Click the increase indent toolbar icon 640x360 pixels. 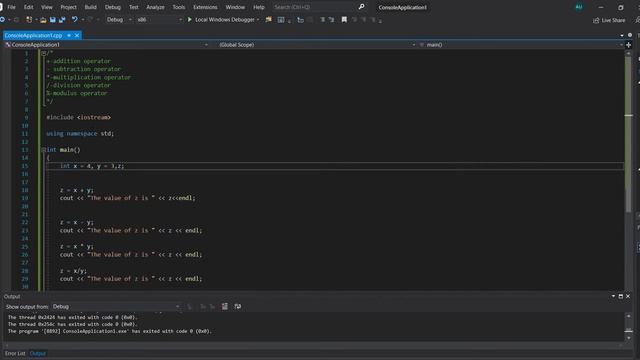click(331, 20)
